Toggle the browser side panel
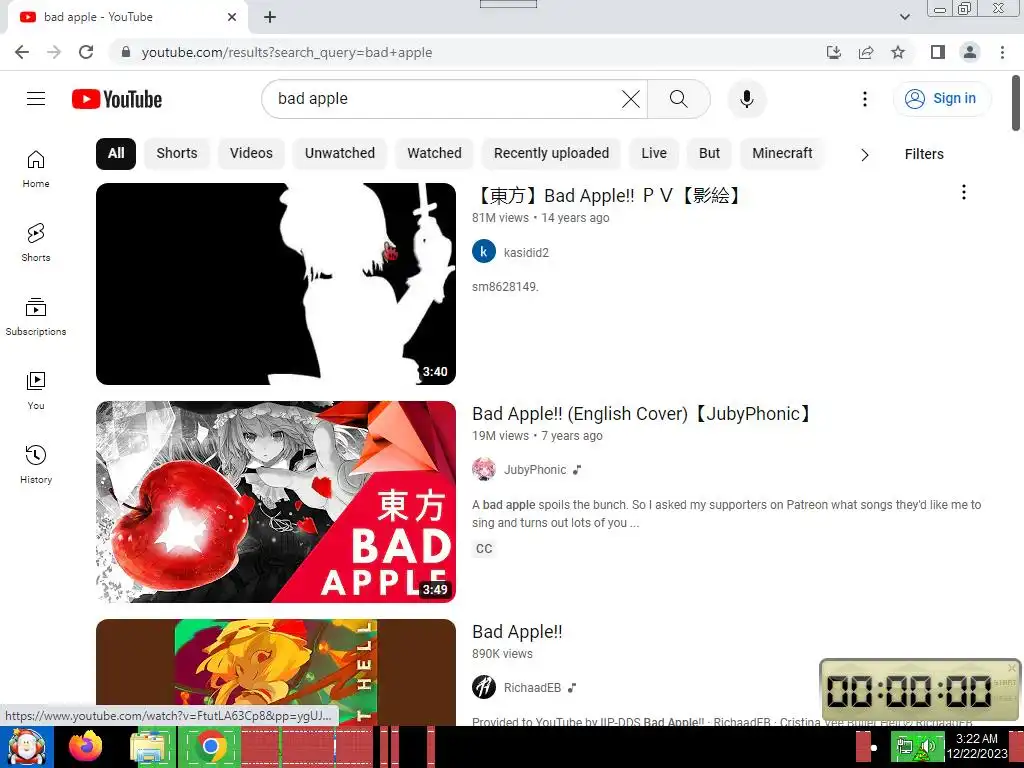1024x768 pixels. coord(938,52)
